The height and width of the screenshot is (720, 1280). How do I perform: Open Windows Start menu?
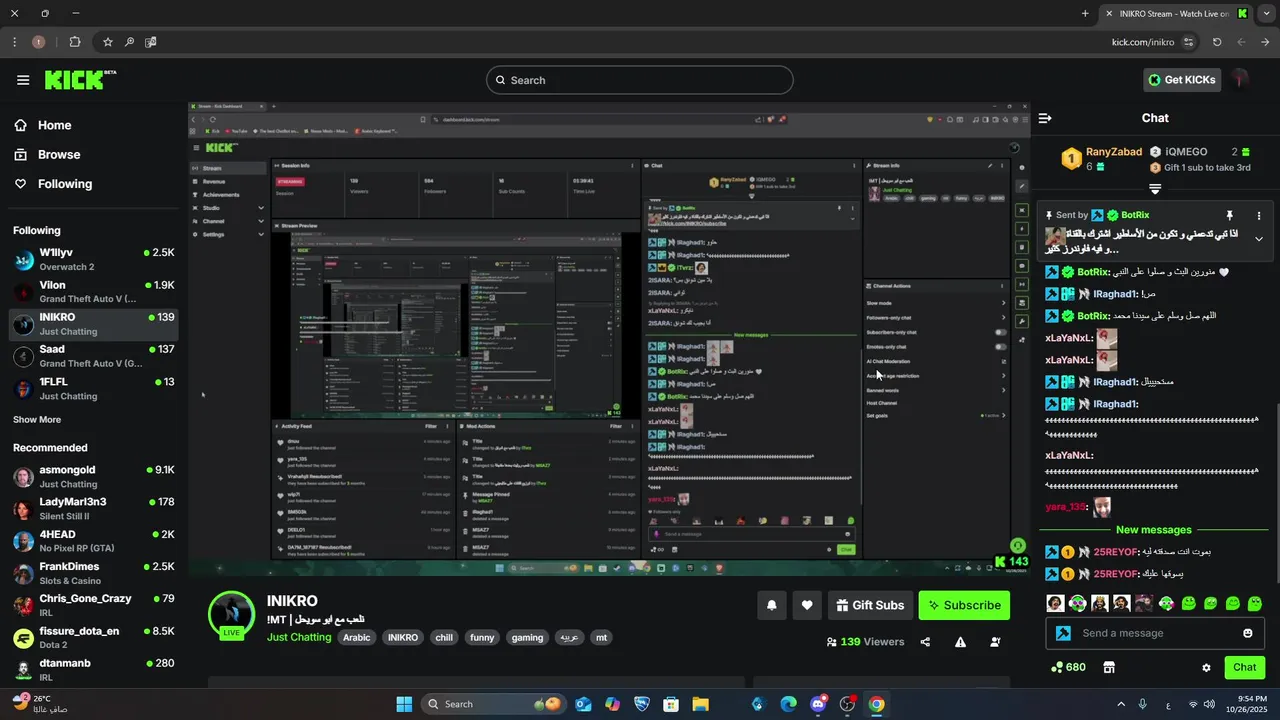[x=404, y=704]
